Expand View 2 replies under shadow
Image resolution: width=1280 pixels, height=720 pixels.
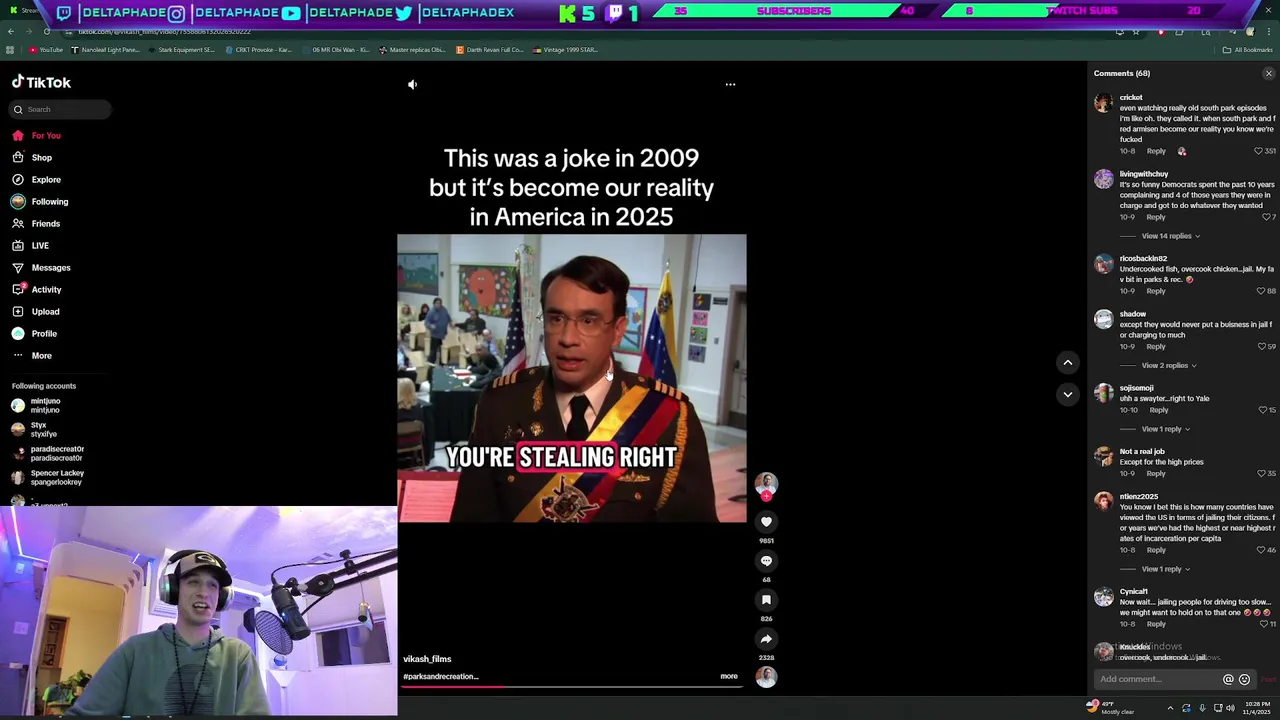[1168, 366]
